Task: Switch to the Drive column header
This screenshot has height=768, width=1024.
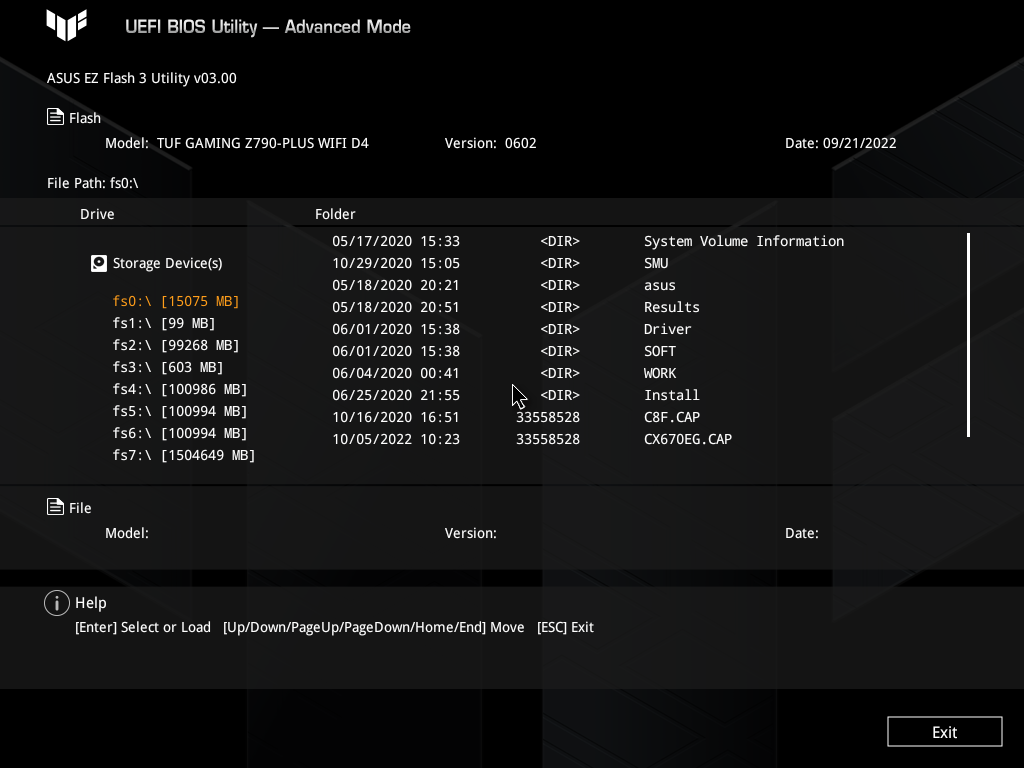Action: pyautogui.click(x=97, y=214)
